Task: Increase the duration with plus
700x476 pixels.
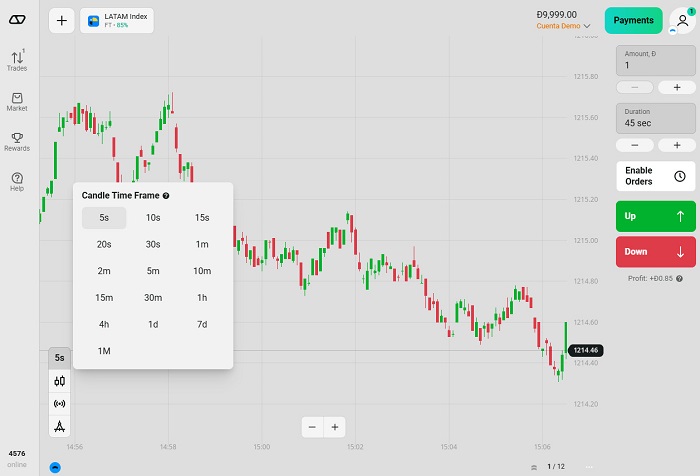Action: pos(677,145)
